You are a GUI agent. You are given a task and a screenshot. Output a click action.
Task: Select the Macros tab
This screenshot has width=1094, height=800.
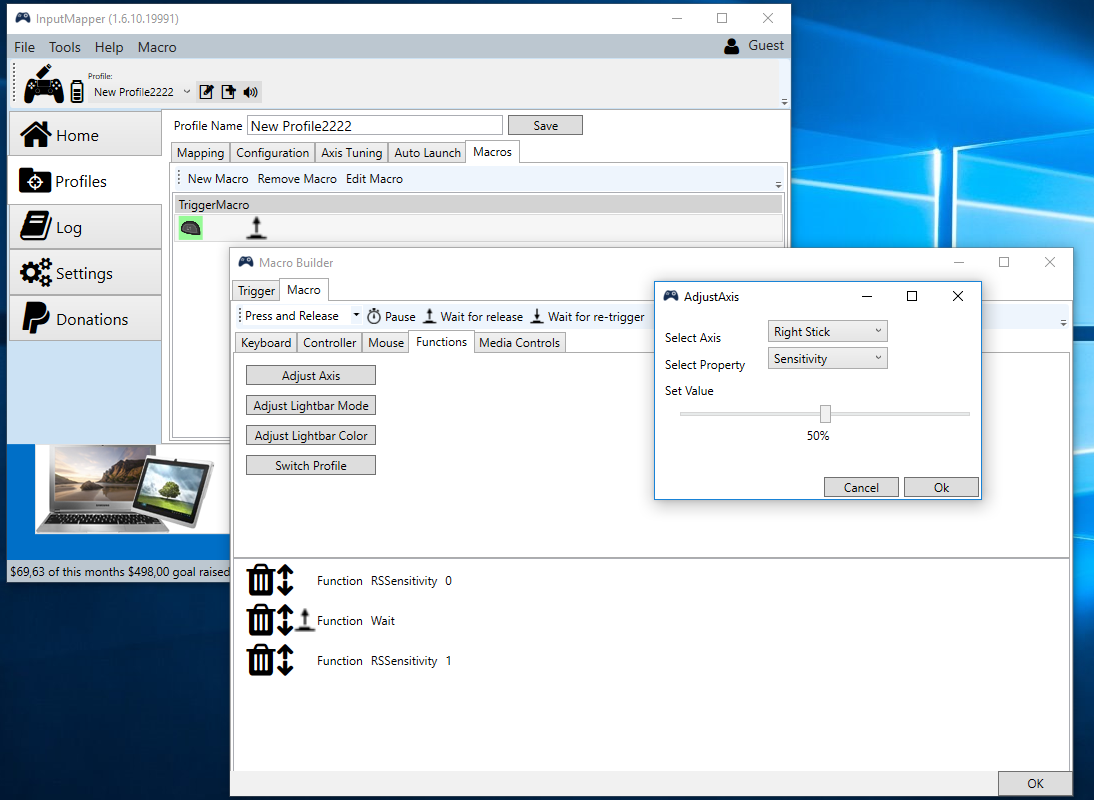point(493,152)
